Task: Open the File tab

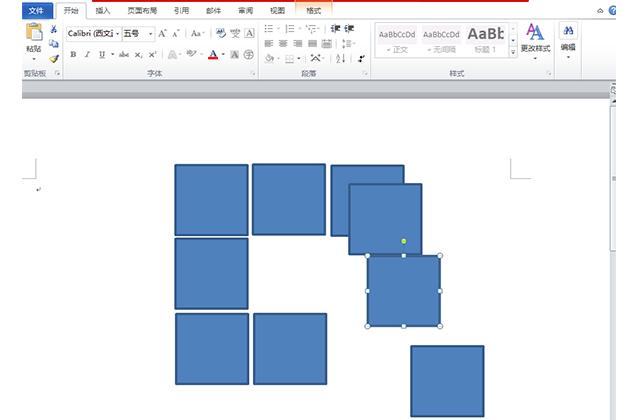Action: click(x=36, y=11)
